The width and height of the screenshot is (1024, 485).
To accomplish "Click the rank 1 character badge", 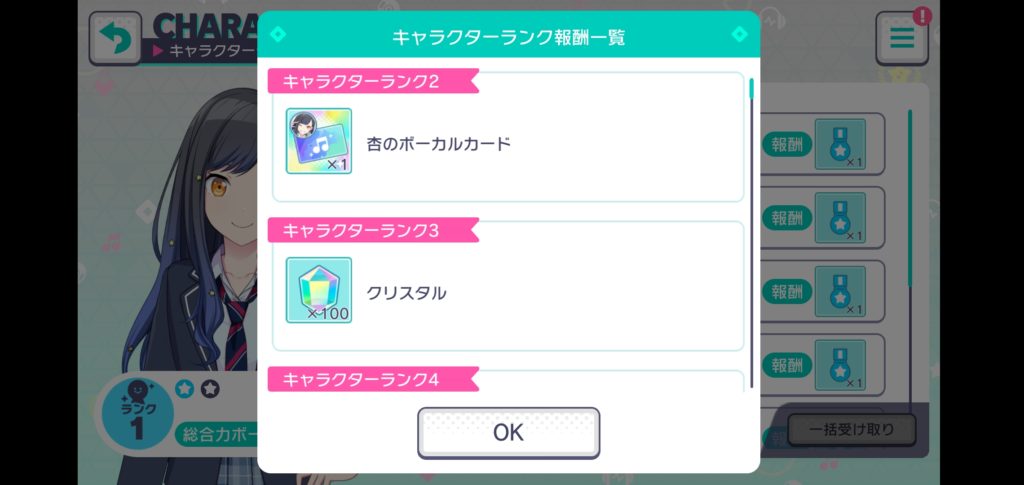I will (137, 413).
